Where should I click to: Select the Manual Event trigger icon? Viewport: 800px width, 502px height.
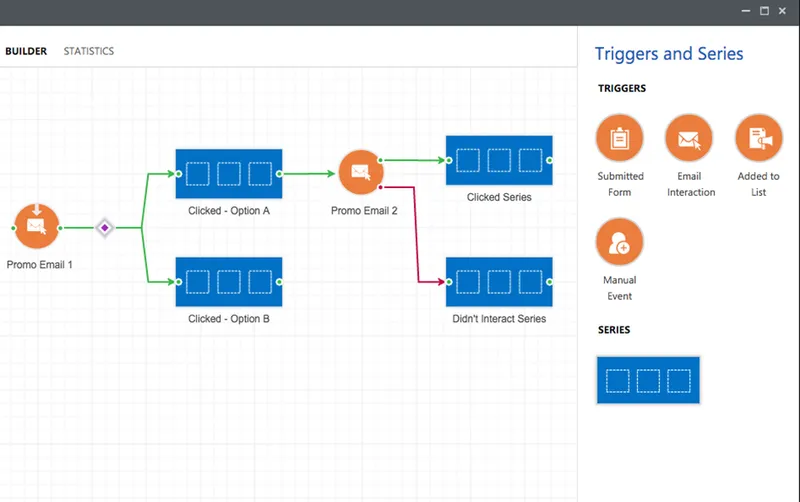point(619,242)
